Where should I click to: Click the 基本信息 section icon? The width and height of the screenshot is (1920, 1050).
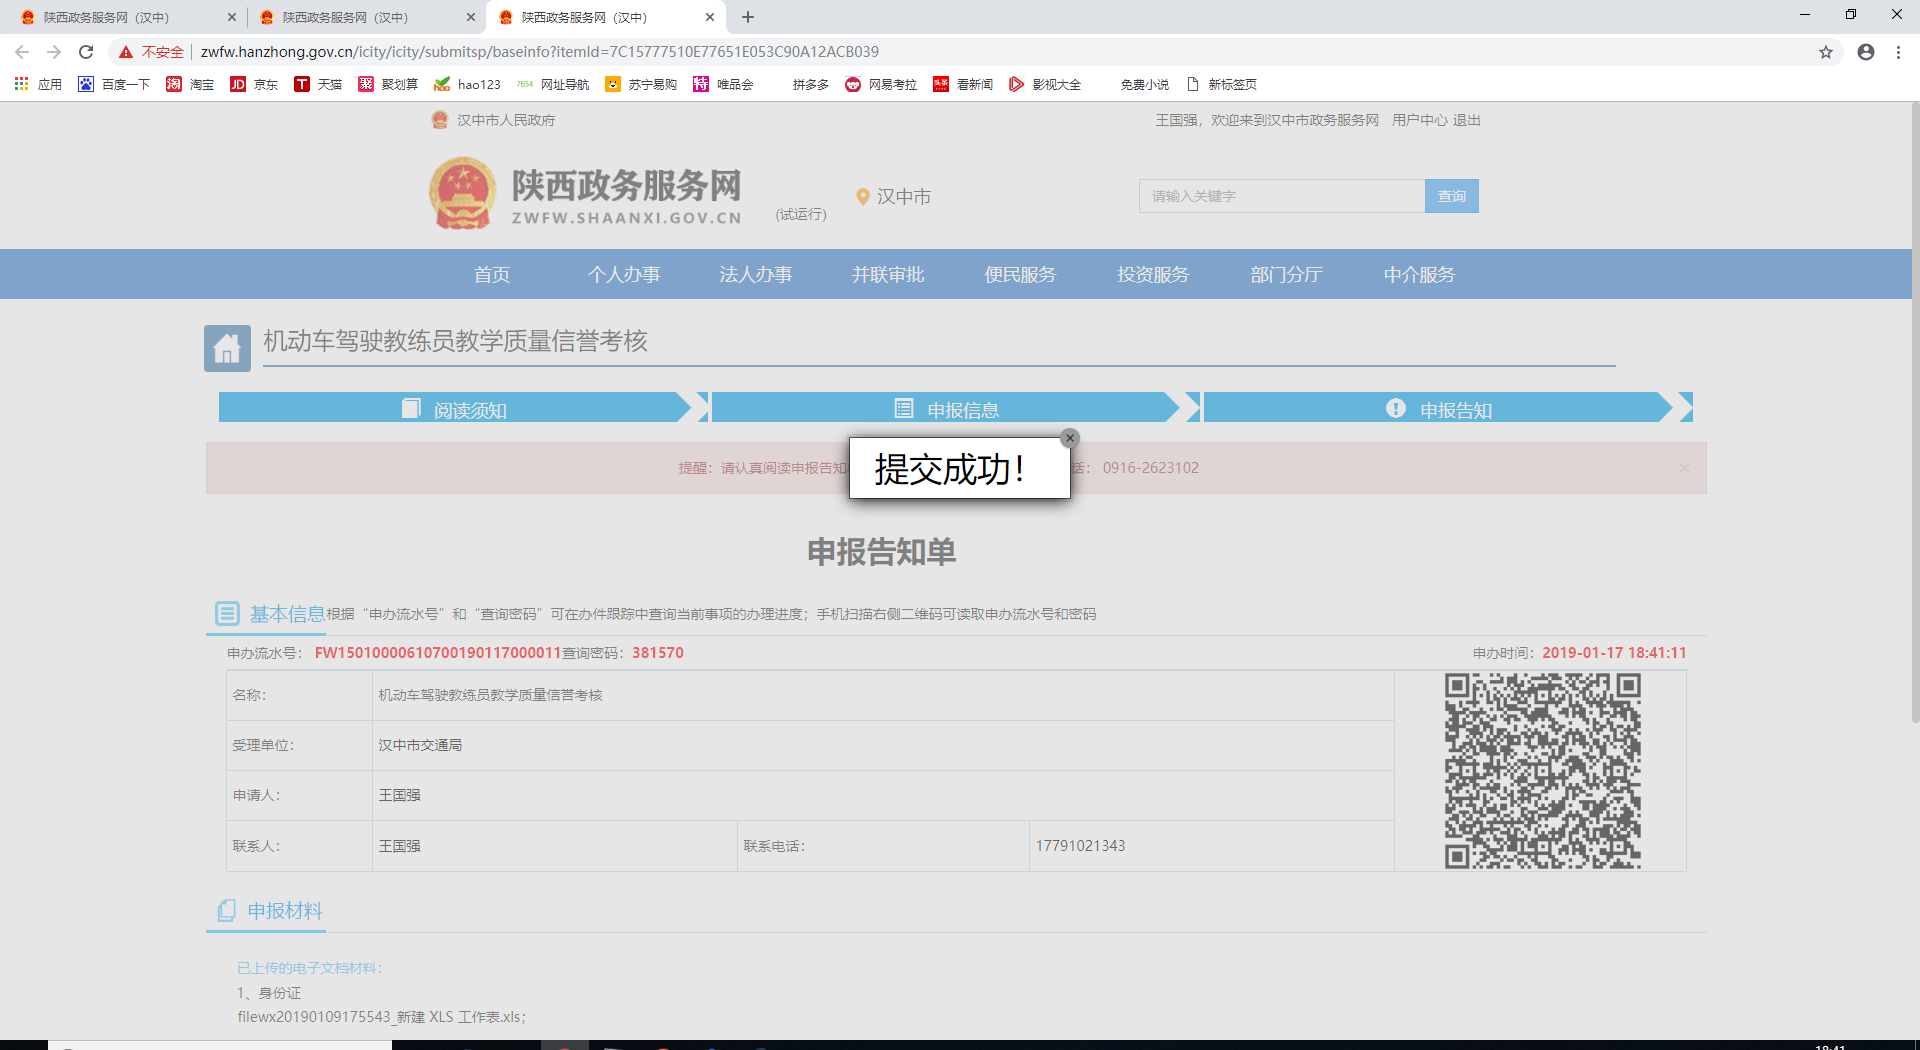click(x=227, y=613)
